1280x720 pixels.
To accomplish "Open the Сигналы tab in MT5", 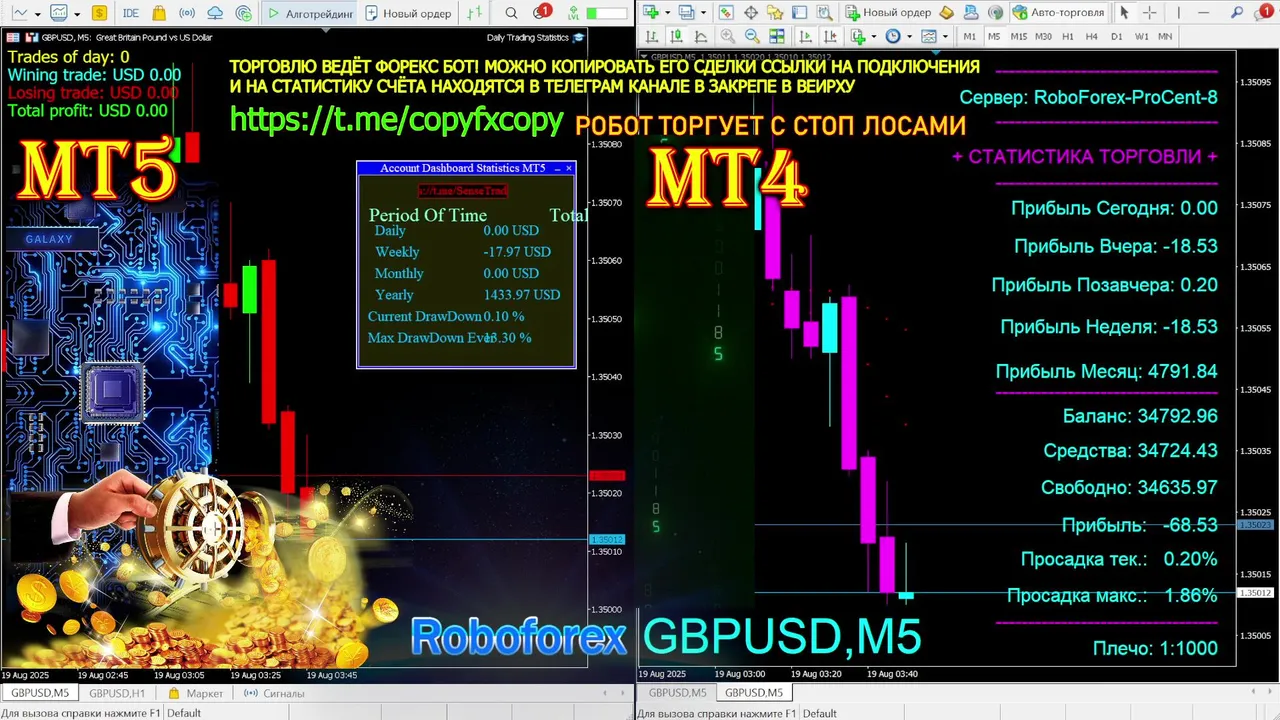I will click(274, 693).
